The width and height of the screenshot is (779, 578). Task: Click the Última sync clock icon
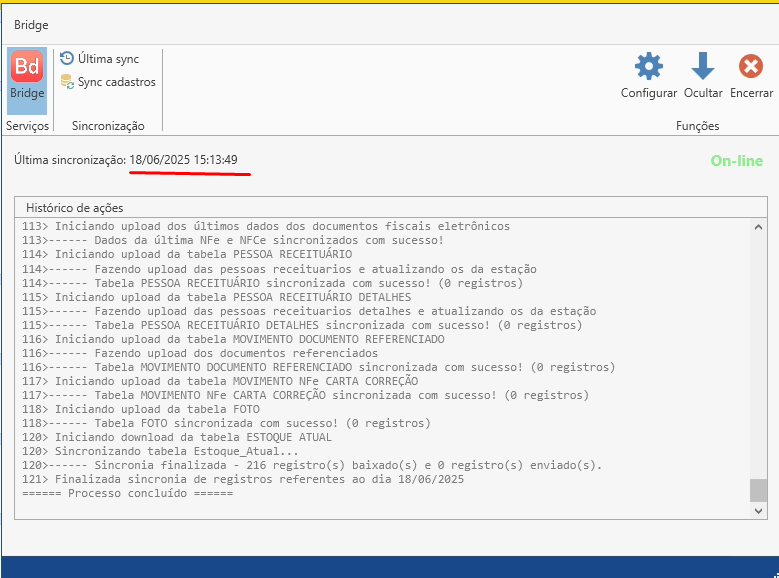tap(67, 59)
